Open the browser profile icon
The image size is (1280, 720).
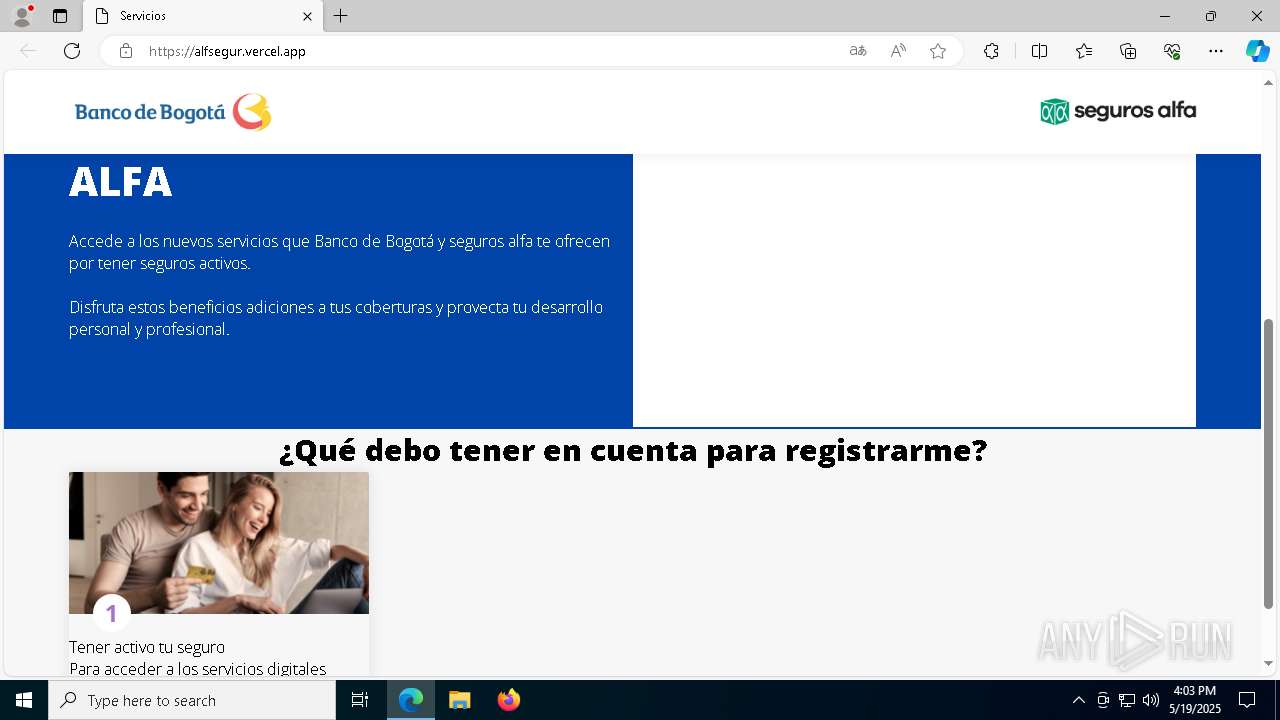coord(22,16)
